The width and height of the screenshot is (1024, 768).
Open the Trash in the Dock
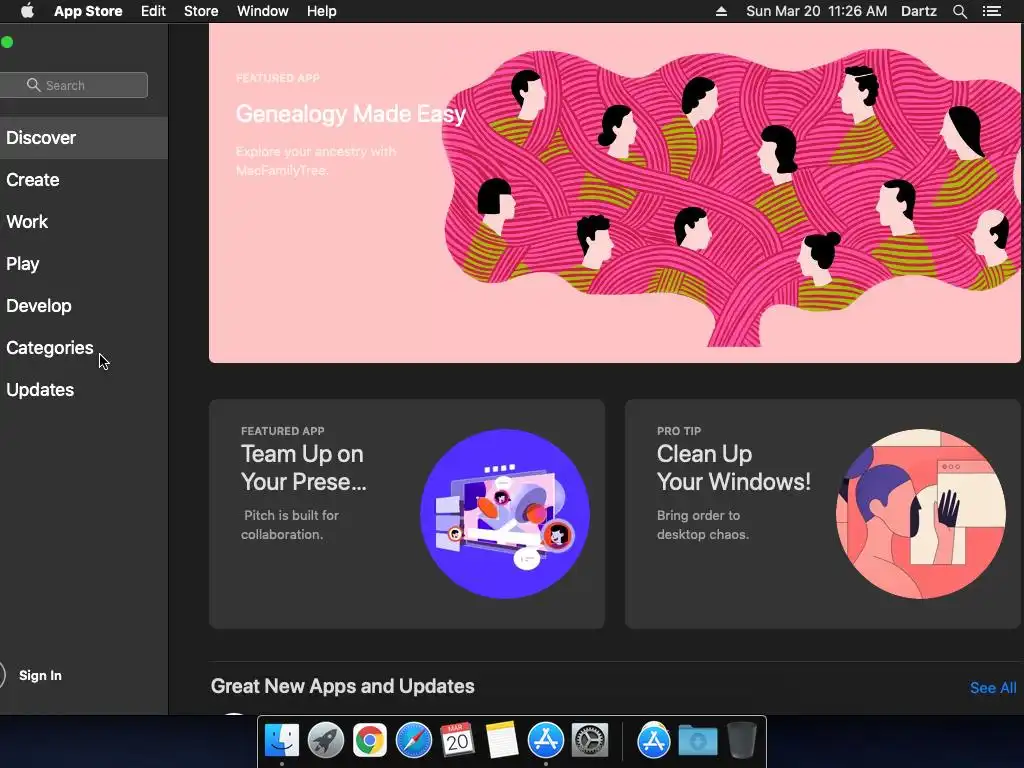pos(741,741)
